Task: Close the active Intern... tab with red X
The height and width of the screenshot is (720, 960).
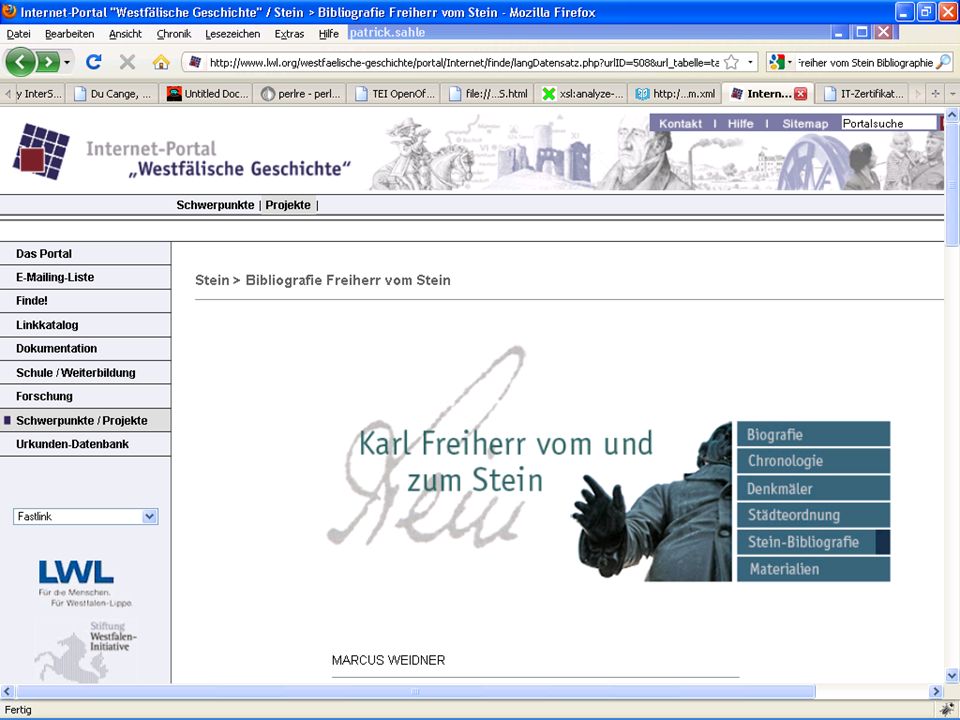Action: [x=800, y=94]
